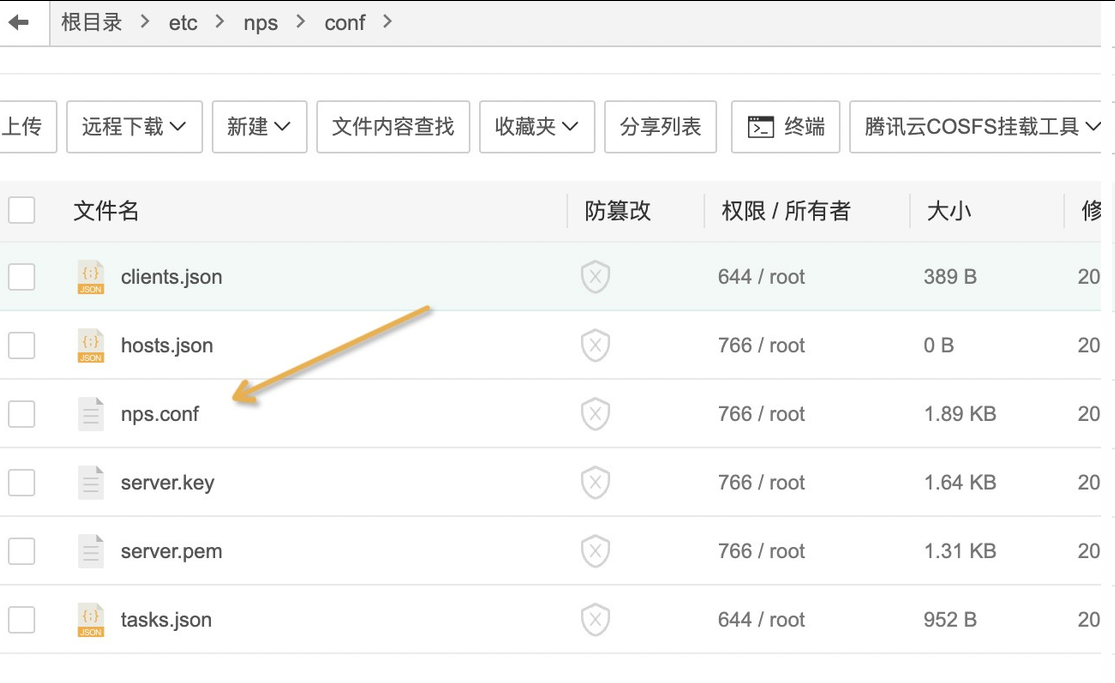Toggle tamper-proof shield for hosts.json
Screen dimensions: 1115x683
(595, 345)
